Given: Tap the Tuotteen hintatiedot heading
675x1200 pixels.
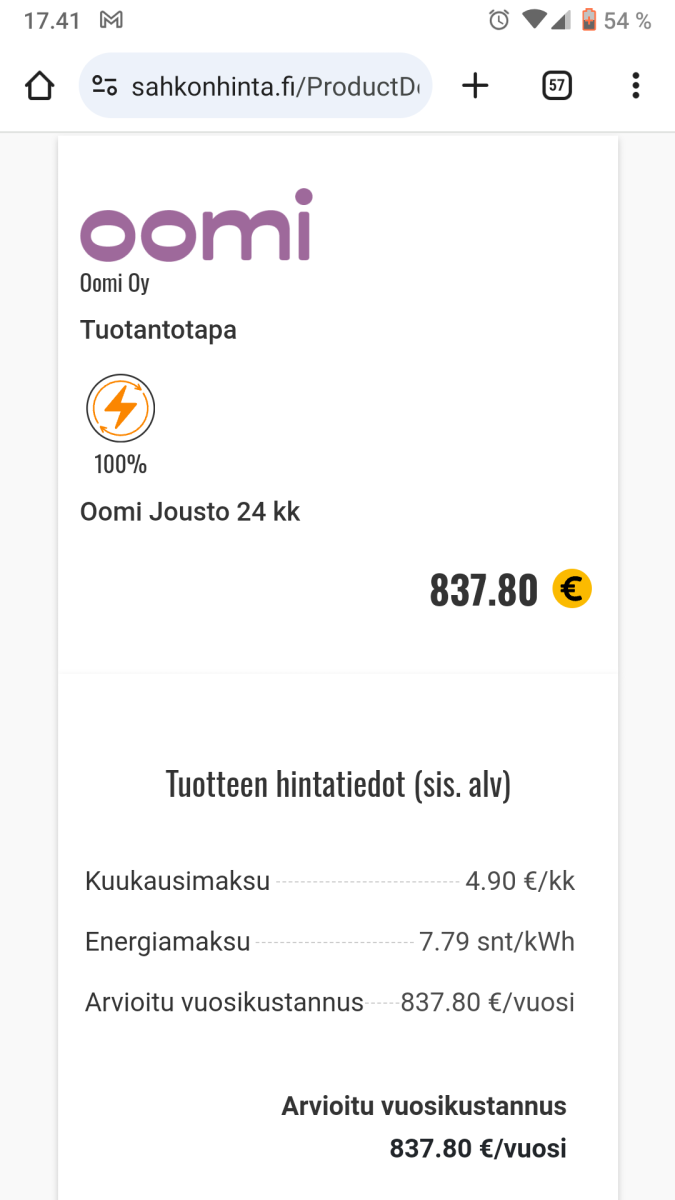Looking at the screenshot, I should coord(338,785).
